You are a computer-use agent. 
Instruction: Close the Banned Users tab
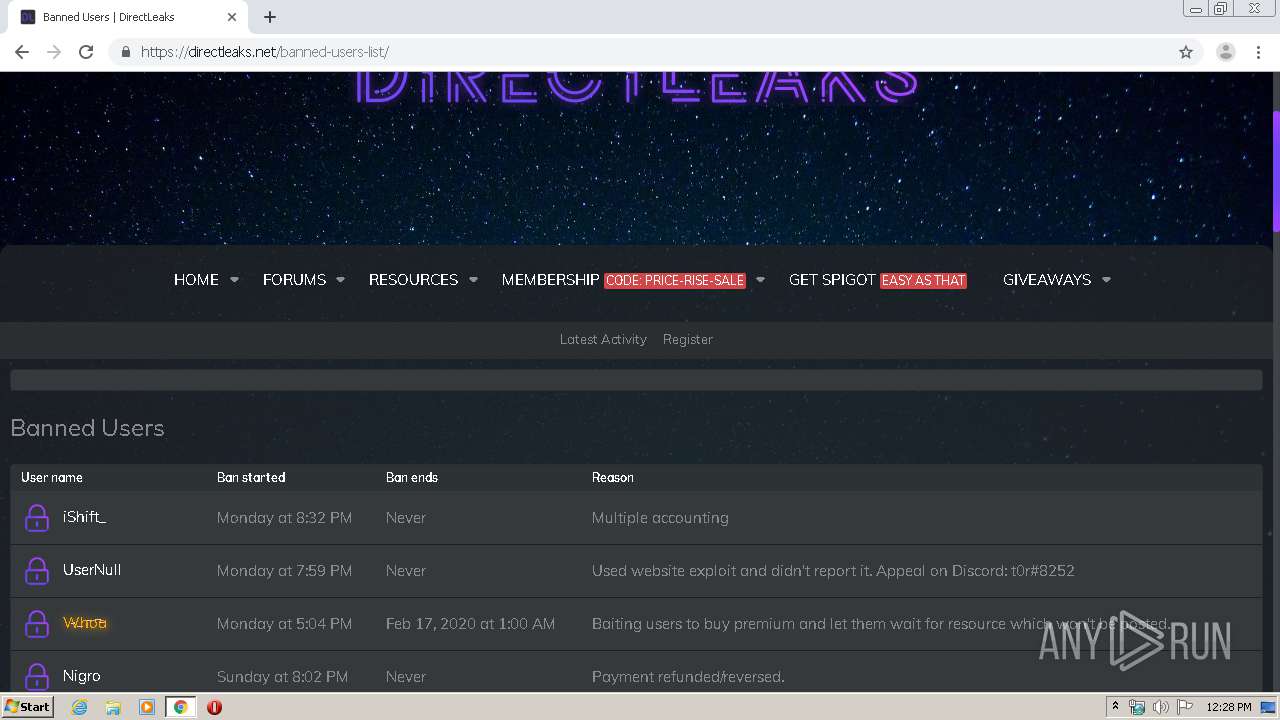coord(232,17)
